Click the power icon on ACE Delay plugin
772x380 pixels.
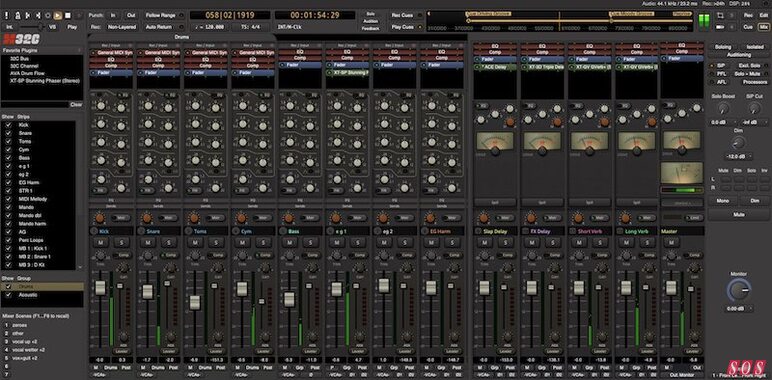pos(477,66)
